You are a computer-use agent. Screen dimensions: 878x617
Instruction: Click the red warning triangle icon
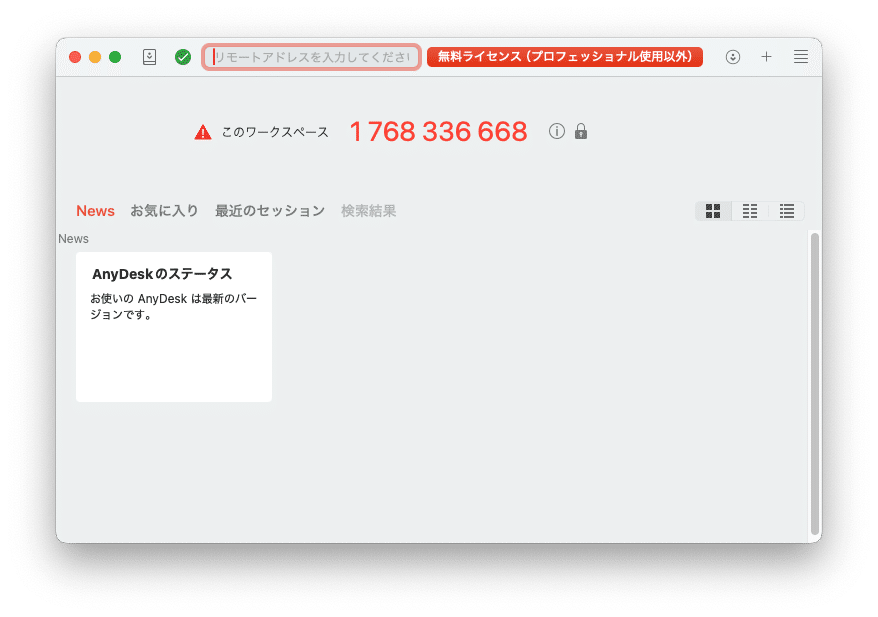click(203, 133)
